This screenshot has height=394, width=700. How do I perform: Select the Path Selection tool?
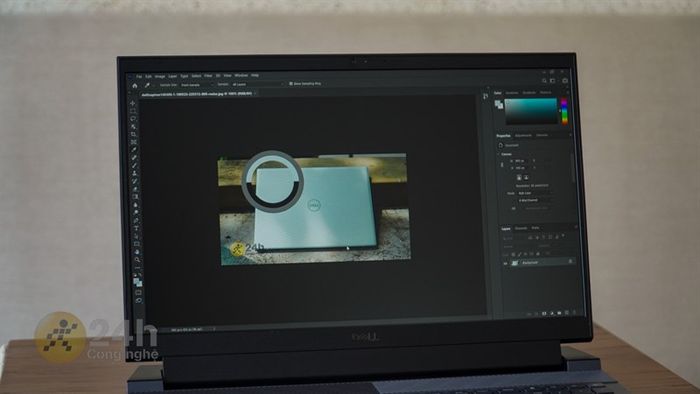[136, 236]
